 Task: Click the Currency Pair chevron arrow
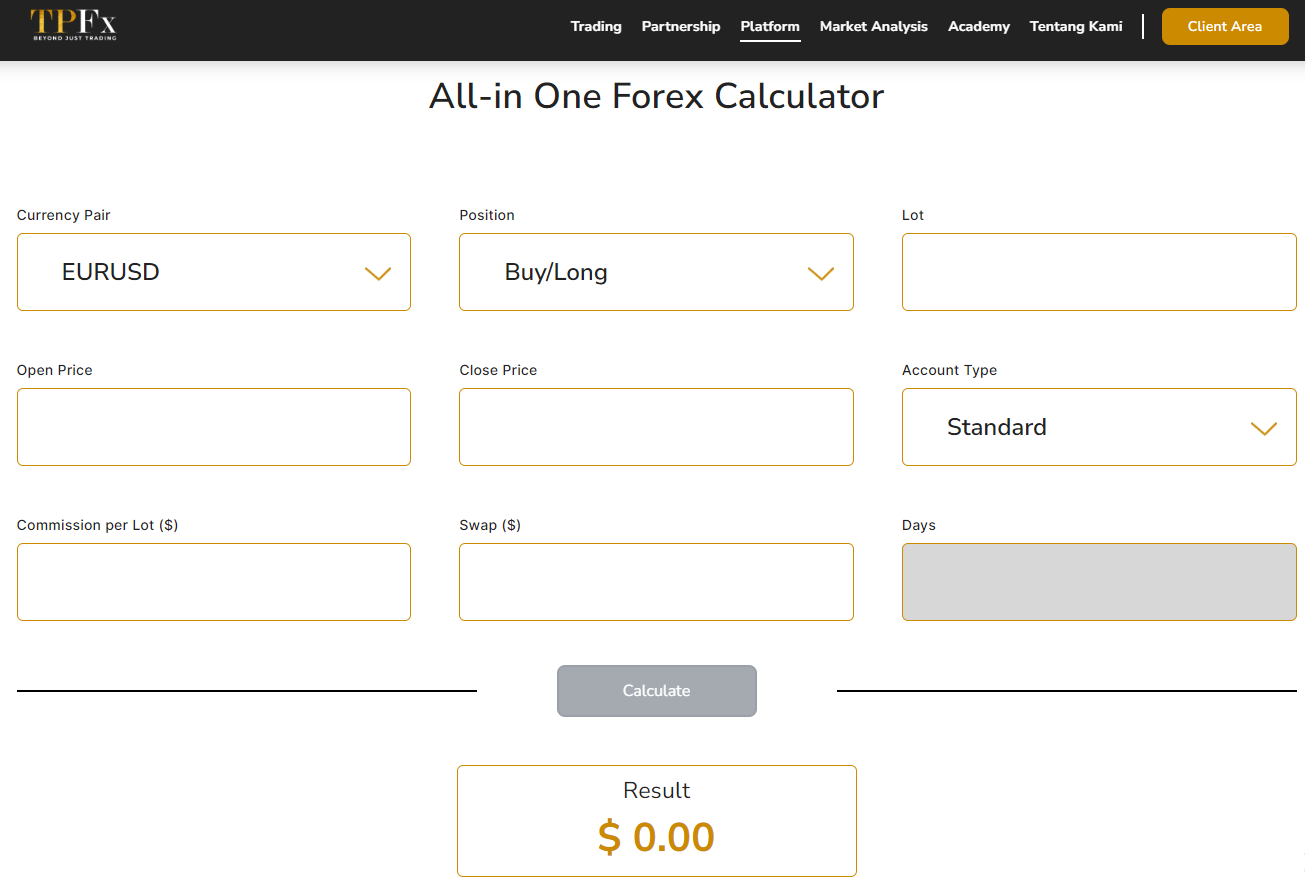pos(378,273)
